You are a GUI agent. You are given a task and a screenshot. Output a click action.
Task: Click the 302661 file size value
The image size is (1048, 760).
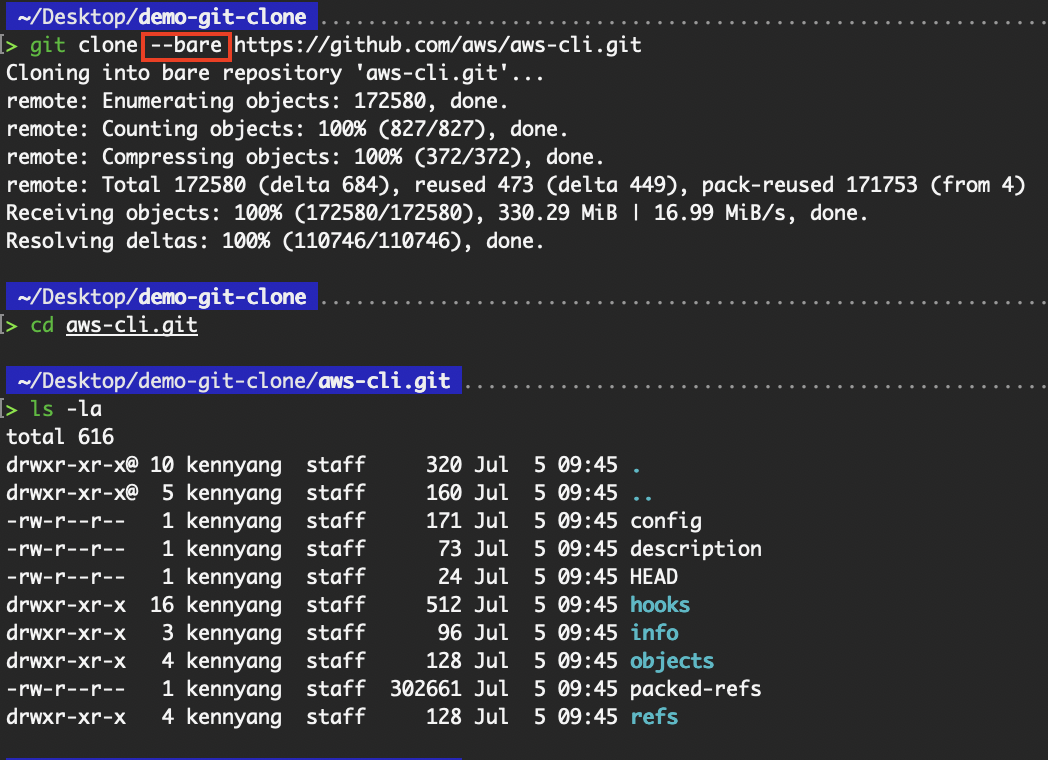coord(426,689)
